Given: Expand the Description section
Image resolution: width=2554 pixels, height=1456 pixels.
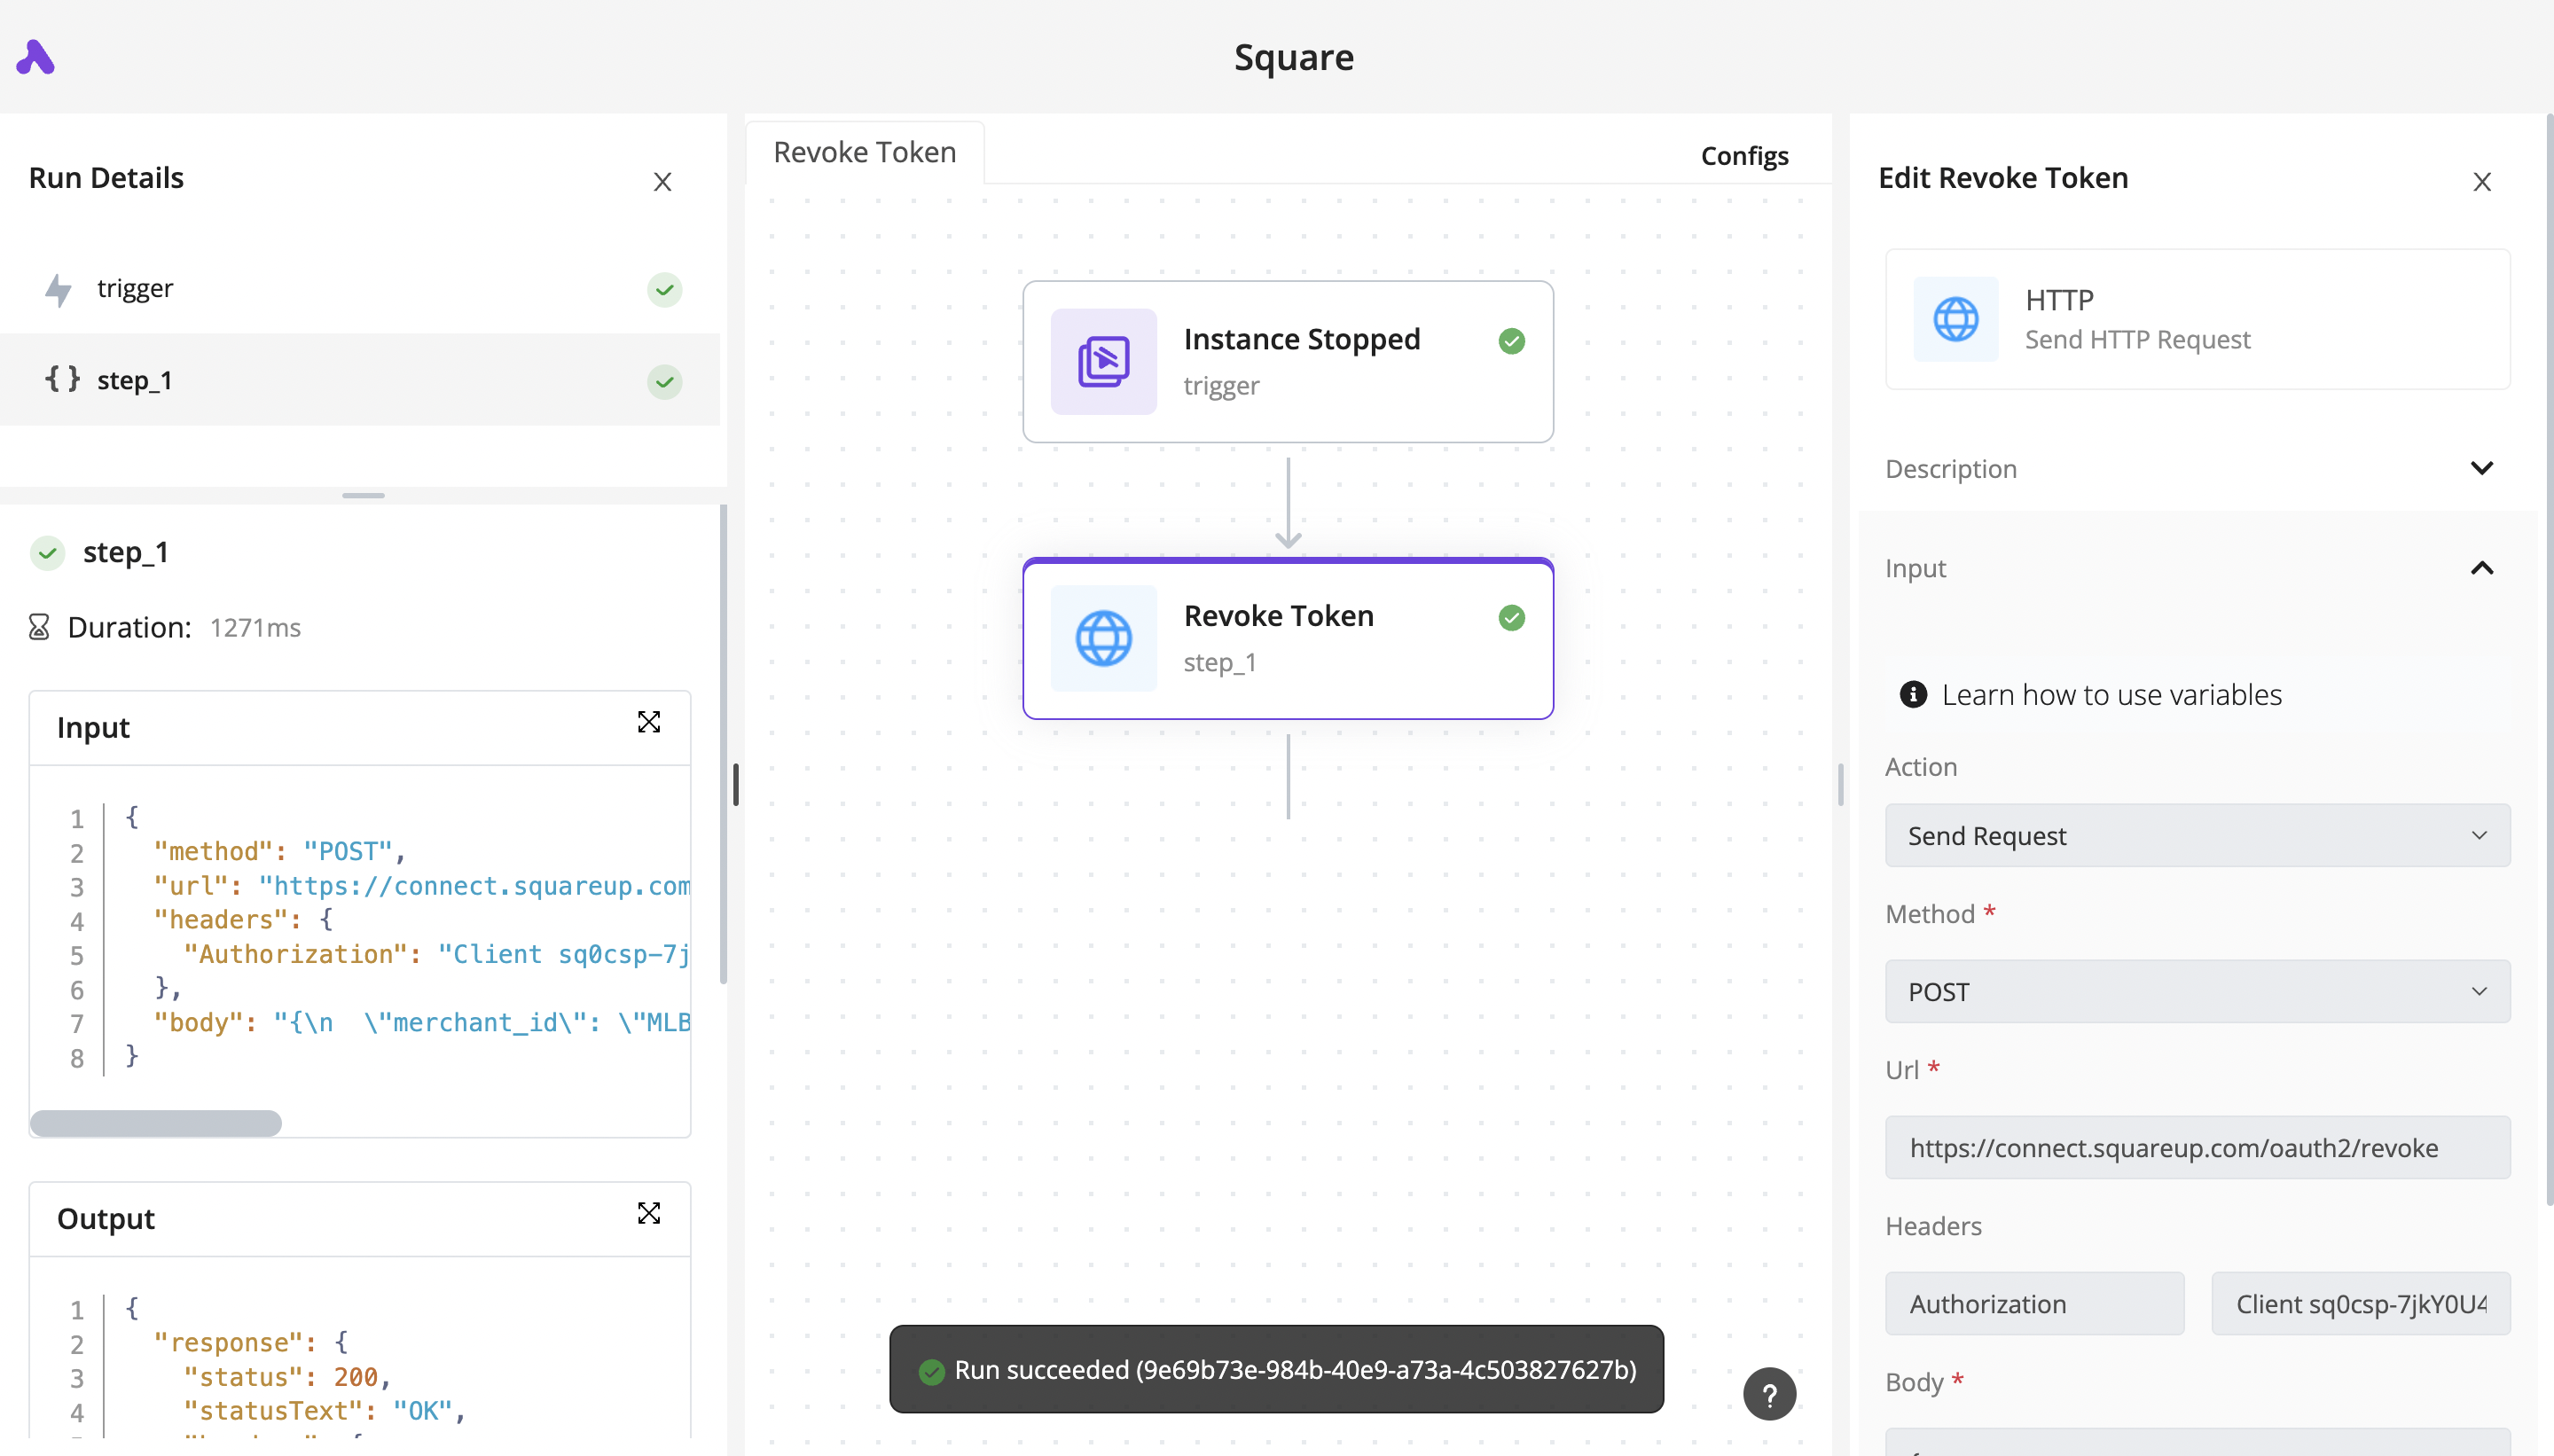Looking at the screenshot, I should [x=2483, y=468].
